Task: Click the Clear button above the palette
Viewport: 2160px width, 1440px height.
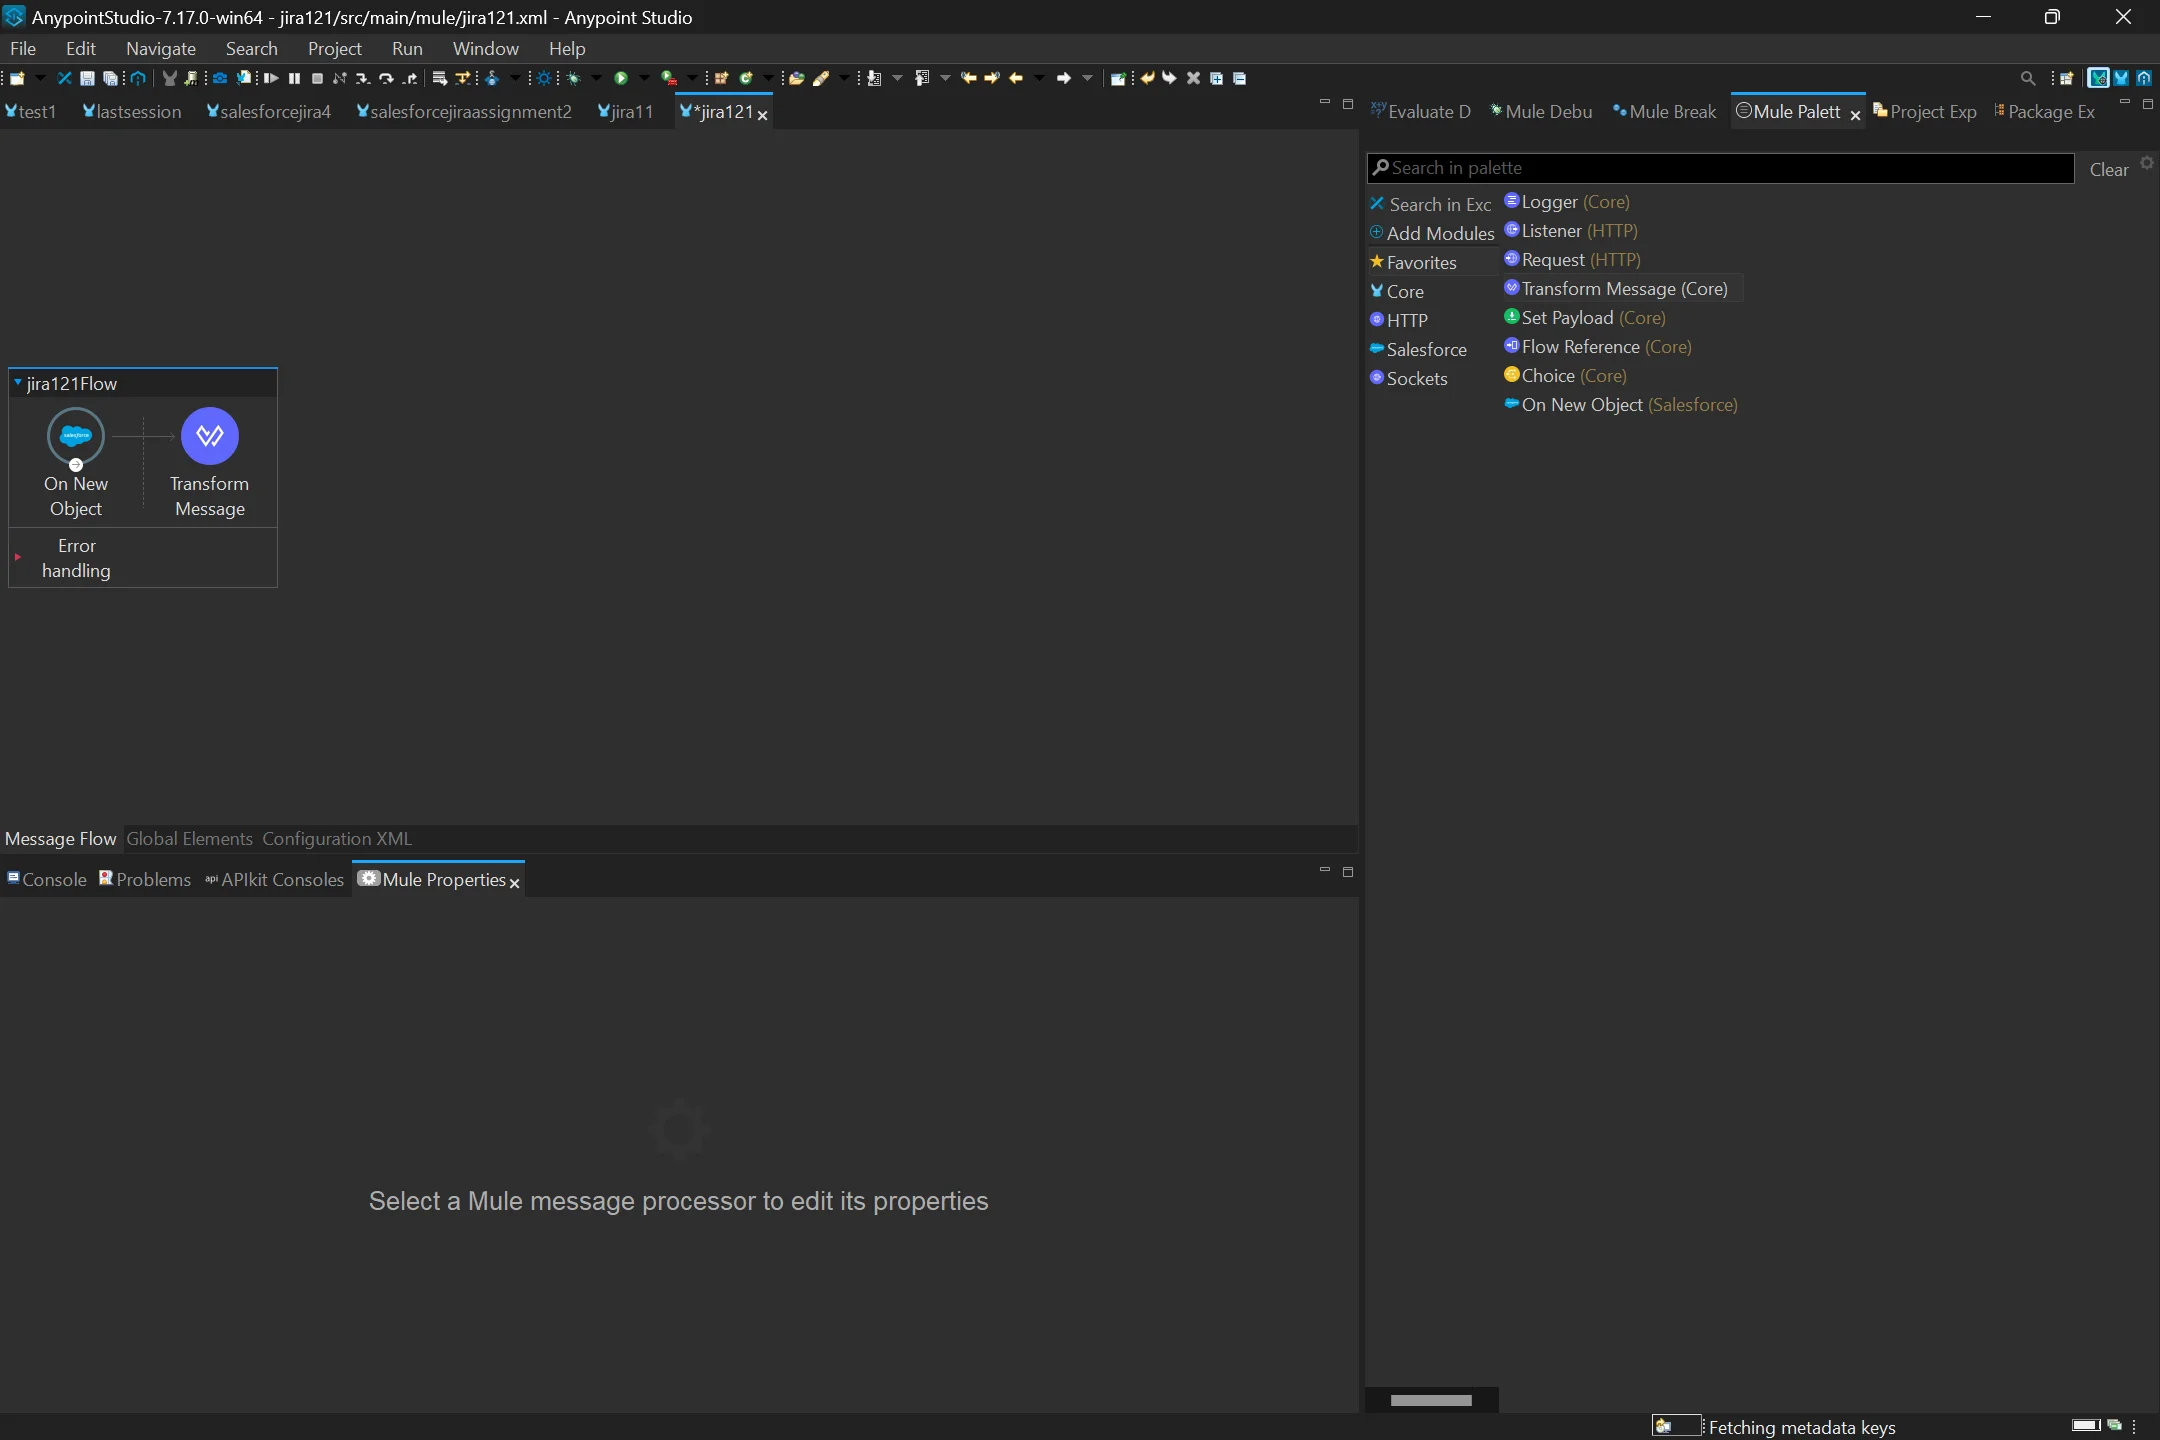Action: point(2108,169)
